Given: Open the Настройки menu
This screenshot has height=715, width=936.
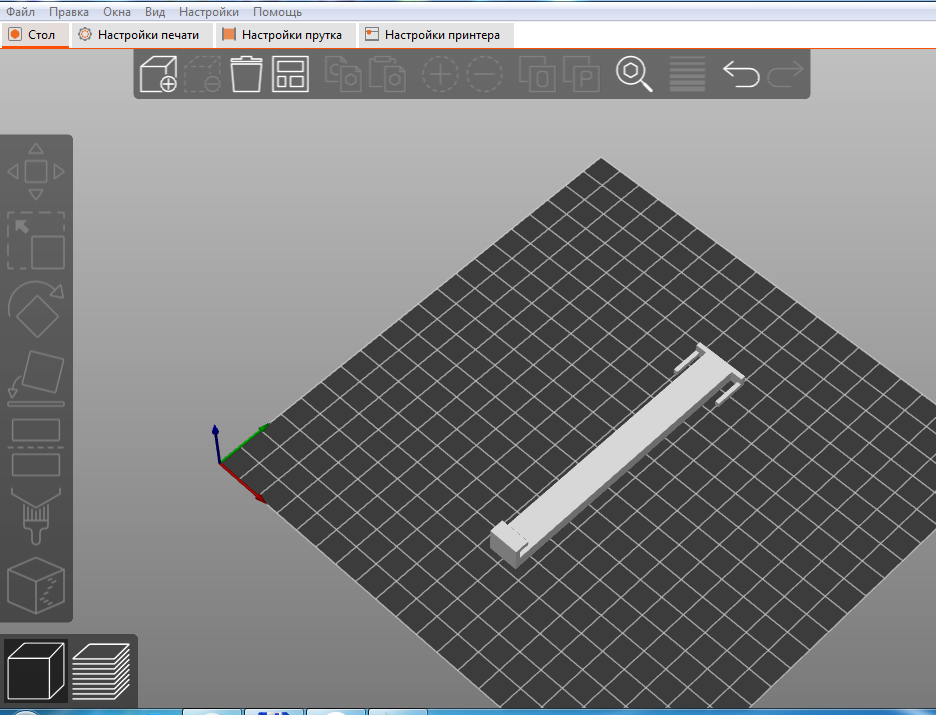Looking at the screenshot, I should click(x=209, y=12).
